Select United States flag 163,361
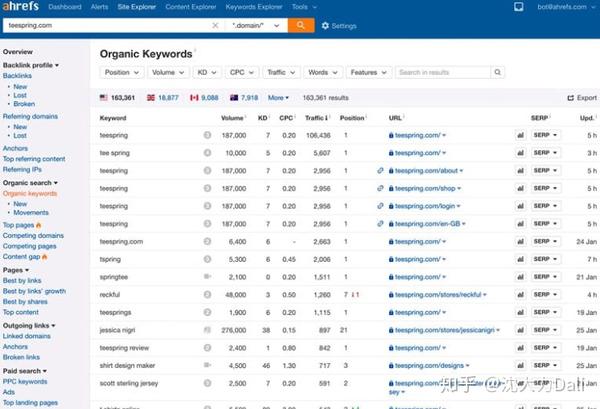600x409 pixels. point(117,98)
